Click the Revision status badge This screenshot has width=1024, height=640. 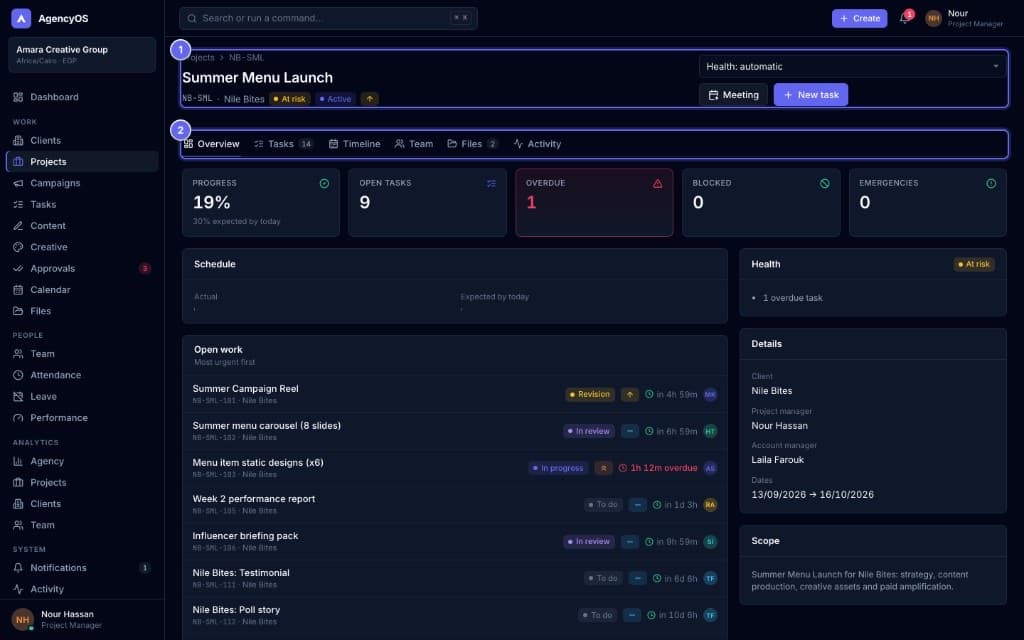[x=590, y=395]
